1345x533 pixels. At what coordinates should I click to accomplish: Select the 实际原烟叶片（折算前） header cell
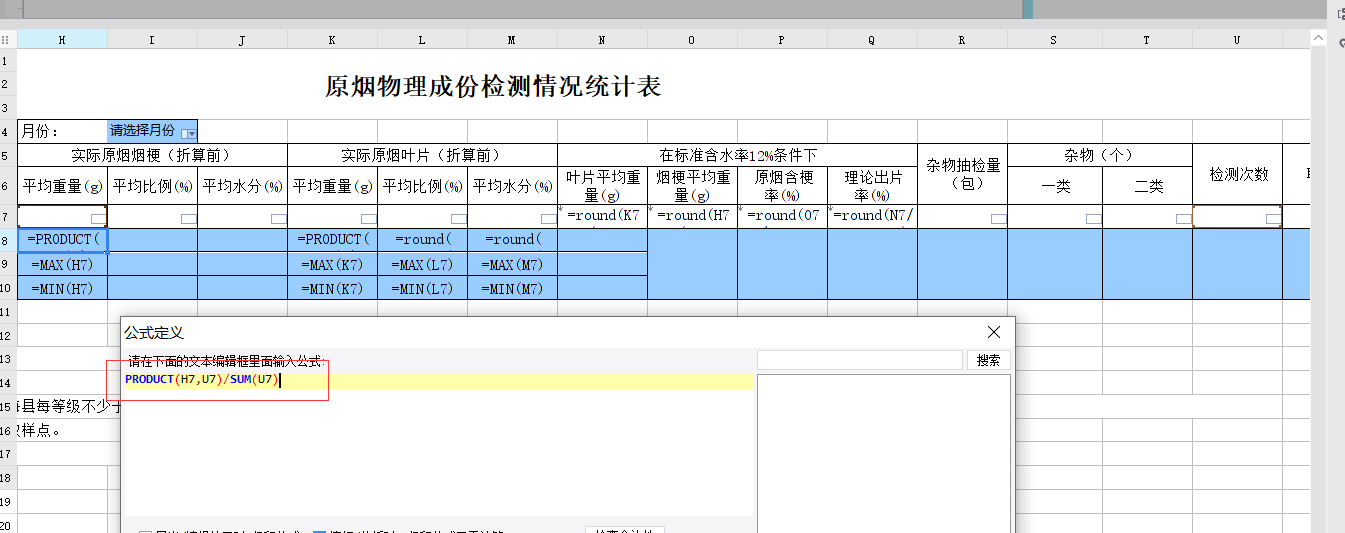click(422, 155)
